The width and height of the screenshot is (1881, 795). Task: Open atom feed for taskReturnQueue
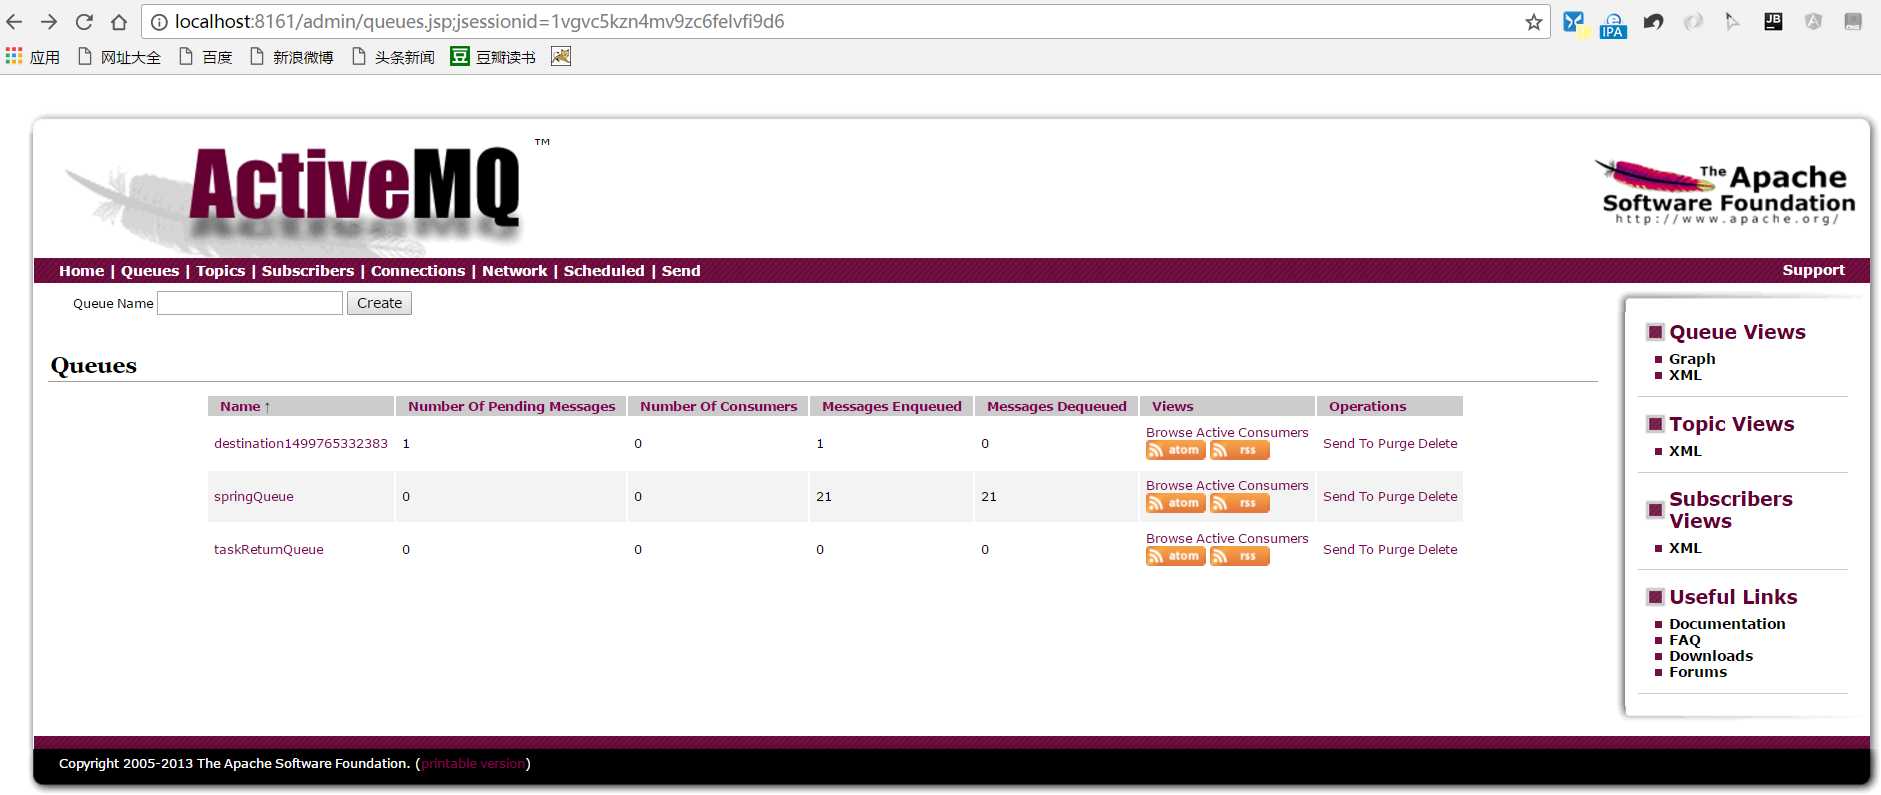pos(1175,556)
